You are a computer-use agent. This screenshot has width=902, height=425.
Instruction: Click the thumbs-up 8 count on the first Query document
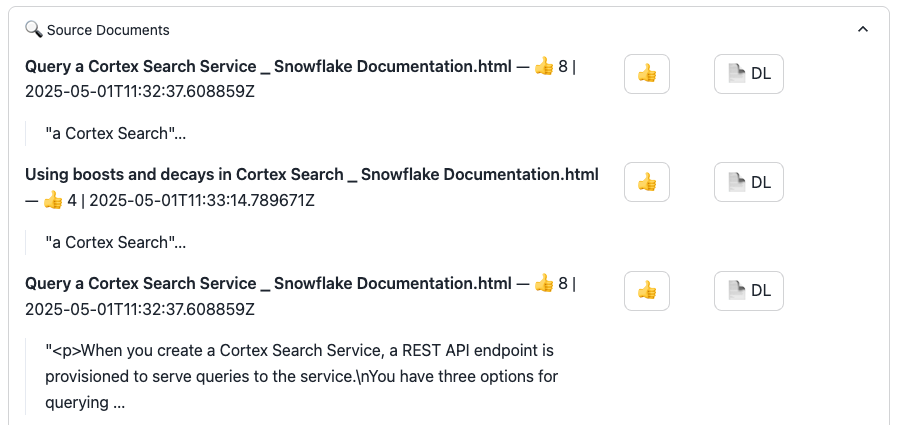(x=551, y=67)
